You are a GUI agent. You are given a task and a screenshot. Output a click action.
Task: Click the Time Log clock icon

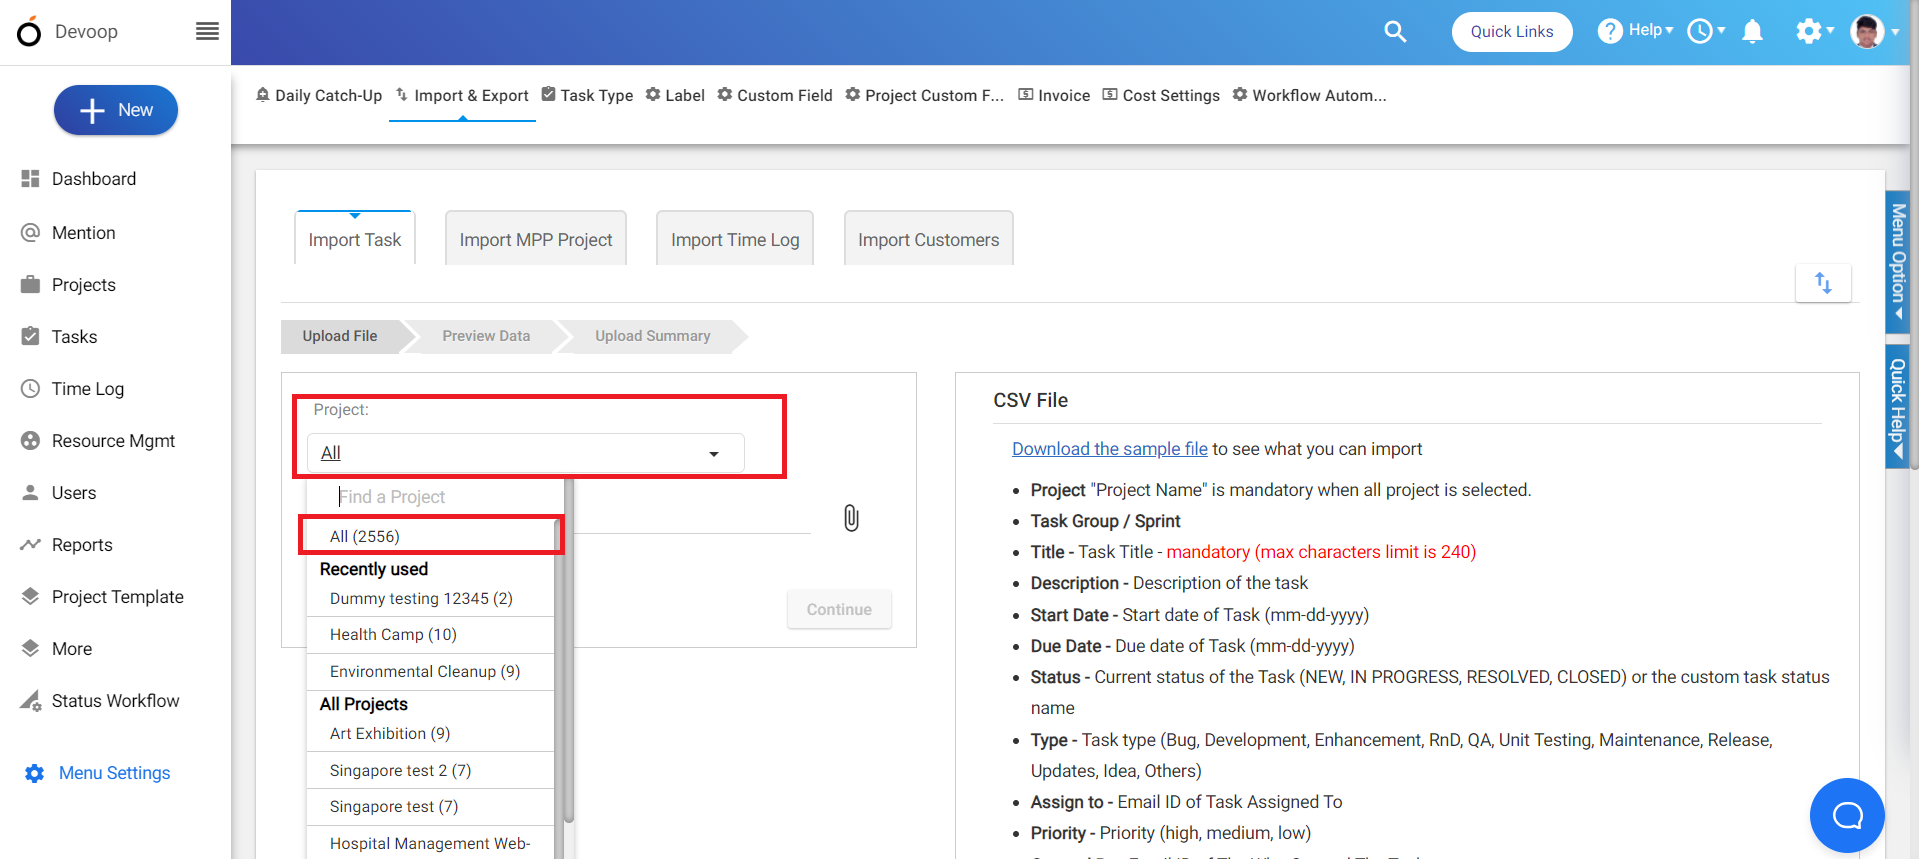[x=30, y=389]
